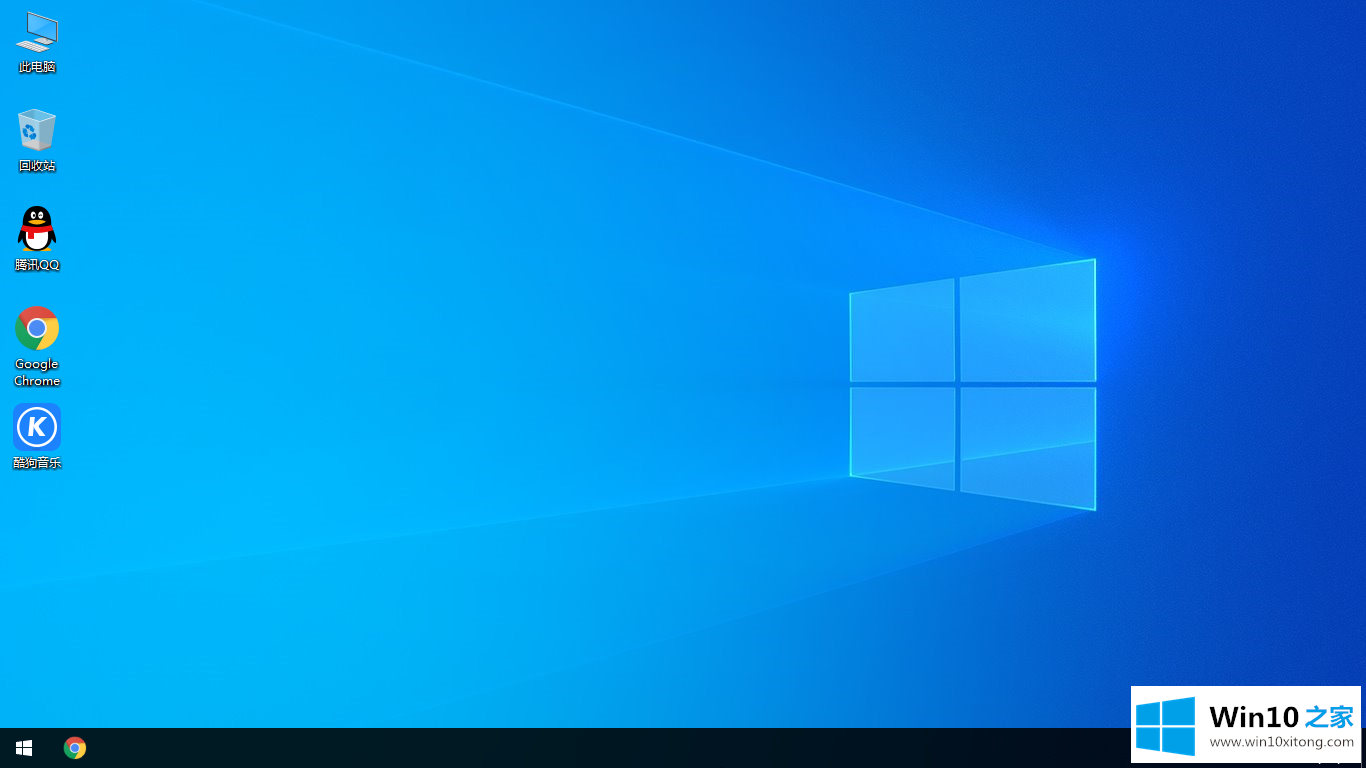The image size is (1366, 768).
Task: Select the 回收站 recycle bin icon
Action: click(x=37, y=130)
